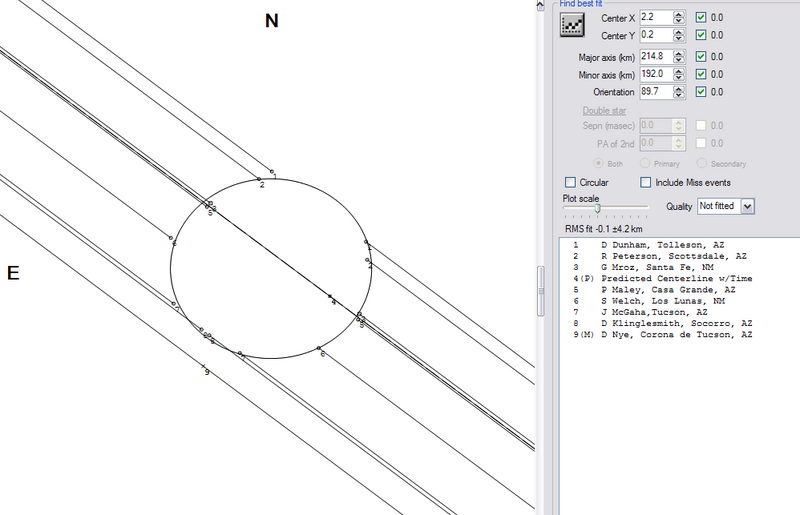Select the Predicted Centerline w/Time entry
This screenshot has width=800, height=515.
pos(675,278)
